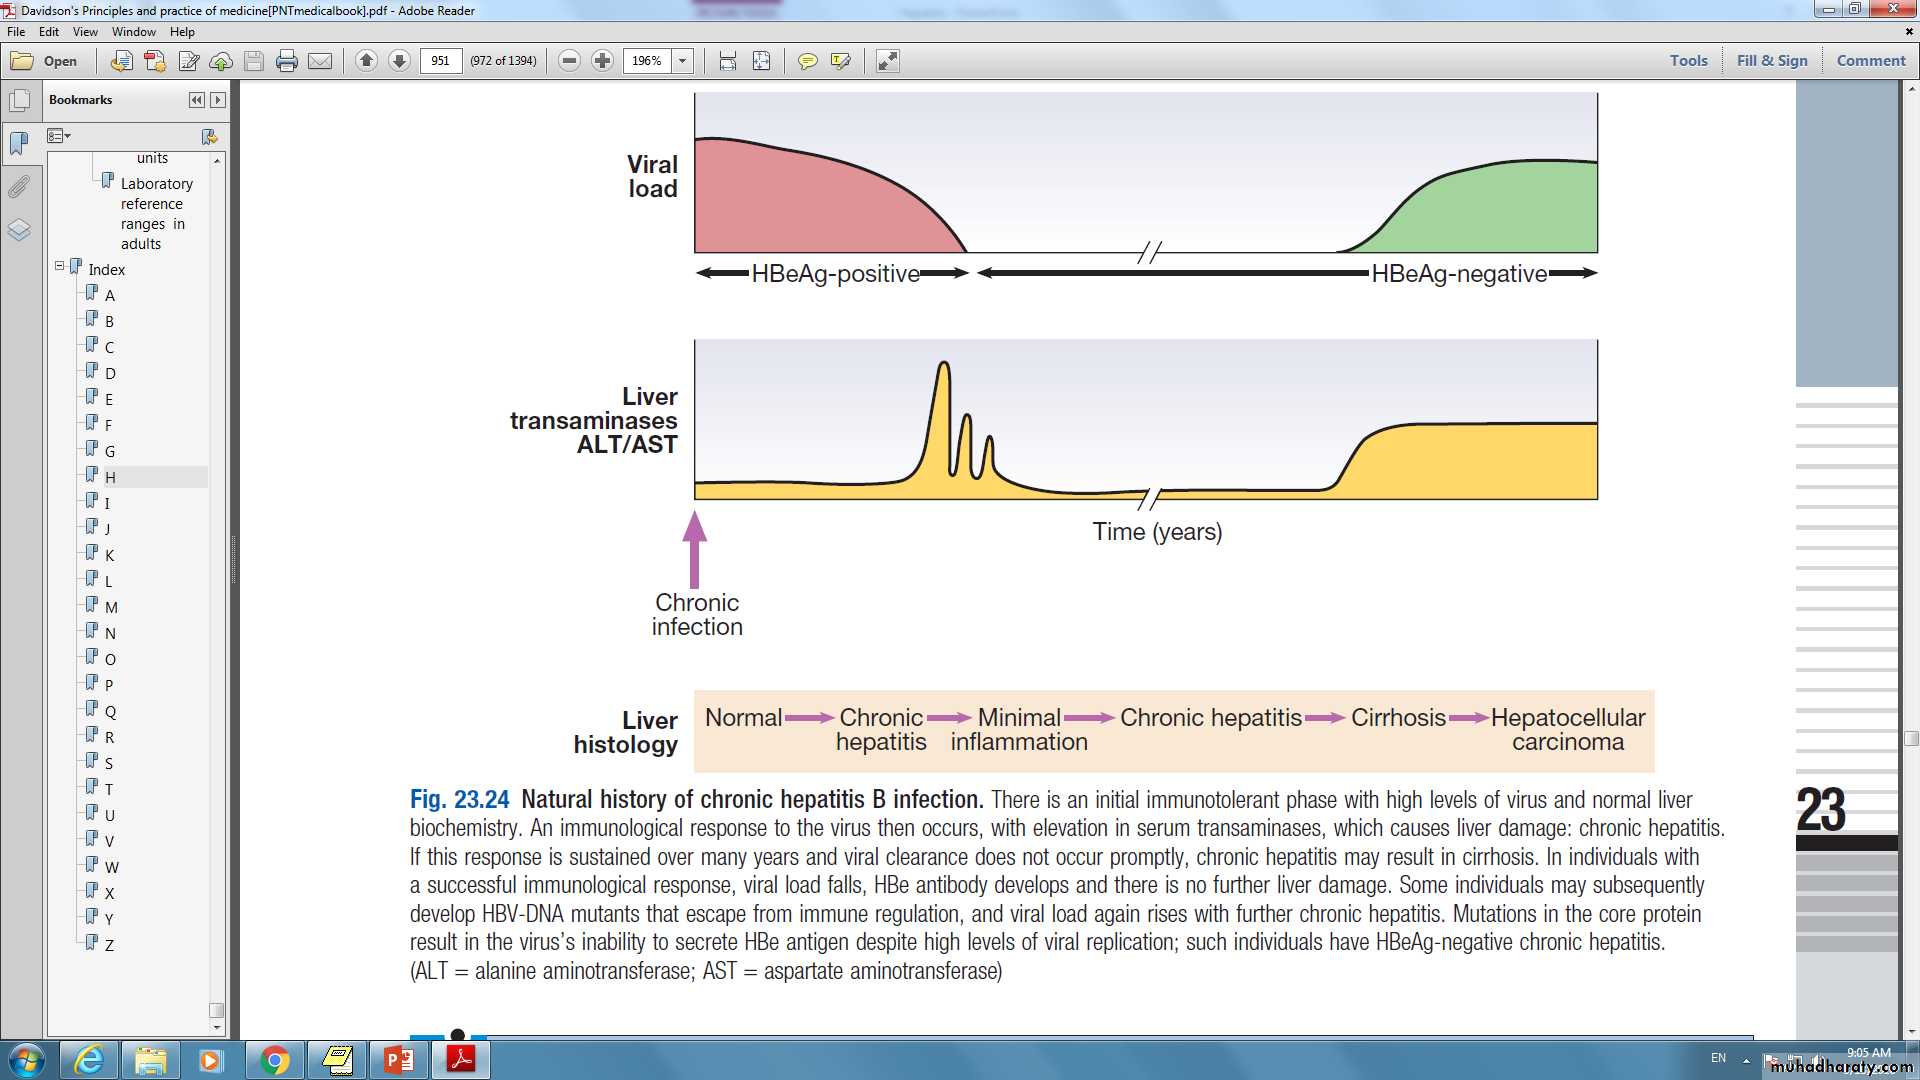Open the zoom level dropdown
1920x1080 pixels.
[683, 61]
